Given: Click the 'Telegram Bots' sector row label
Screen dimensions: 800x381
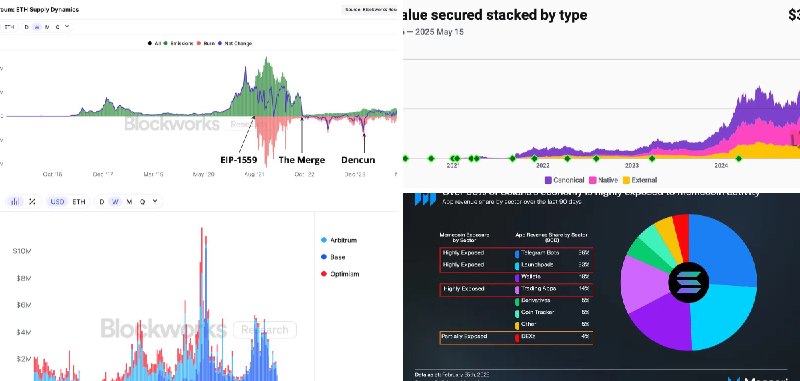Looking at the screenshot, I should [x=540, y=253].
